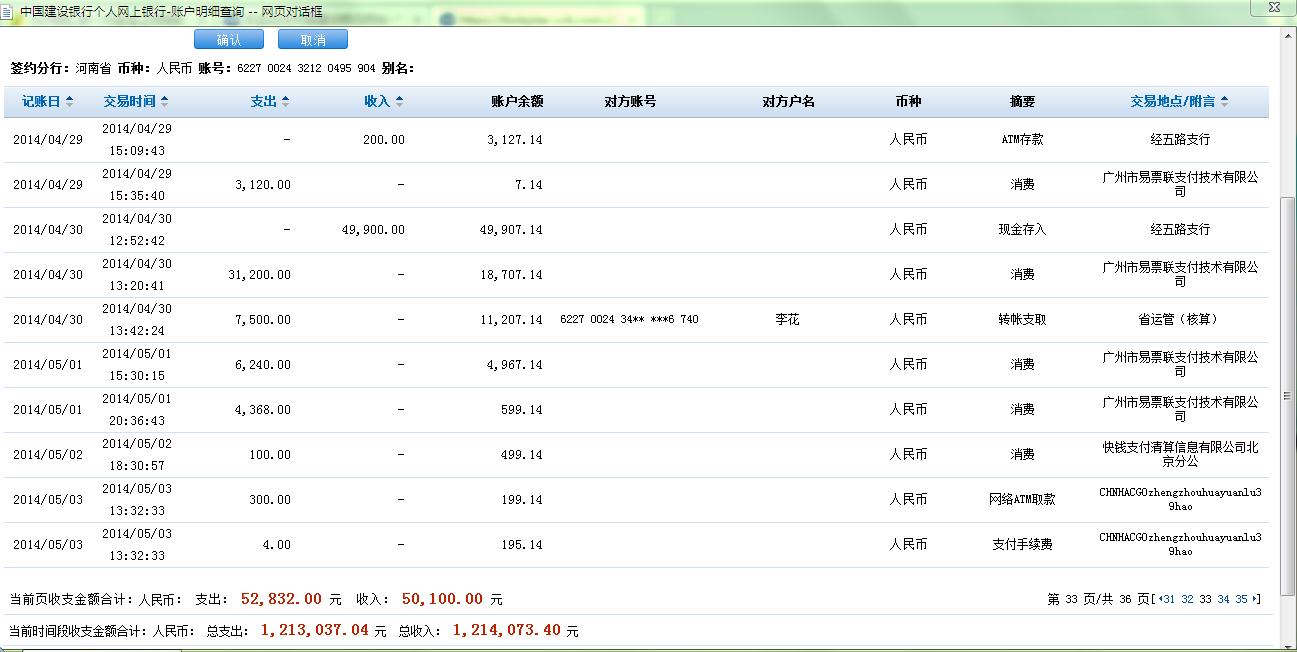The image size is (1297, 652).
Task: Sort by 支出 column arrow icon
Action: (285, 102)
